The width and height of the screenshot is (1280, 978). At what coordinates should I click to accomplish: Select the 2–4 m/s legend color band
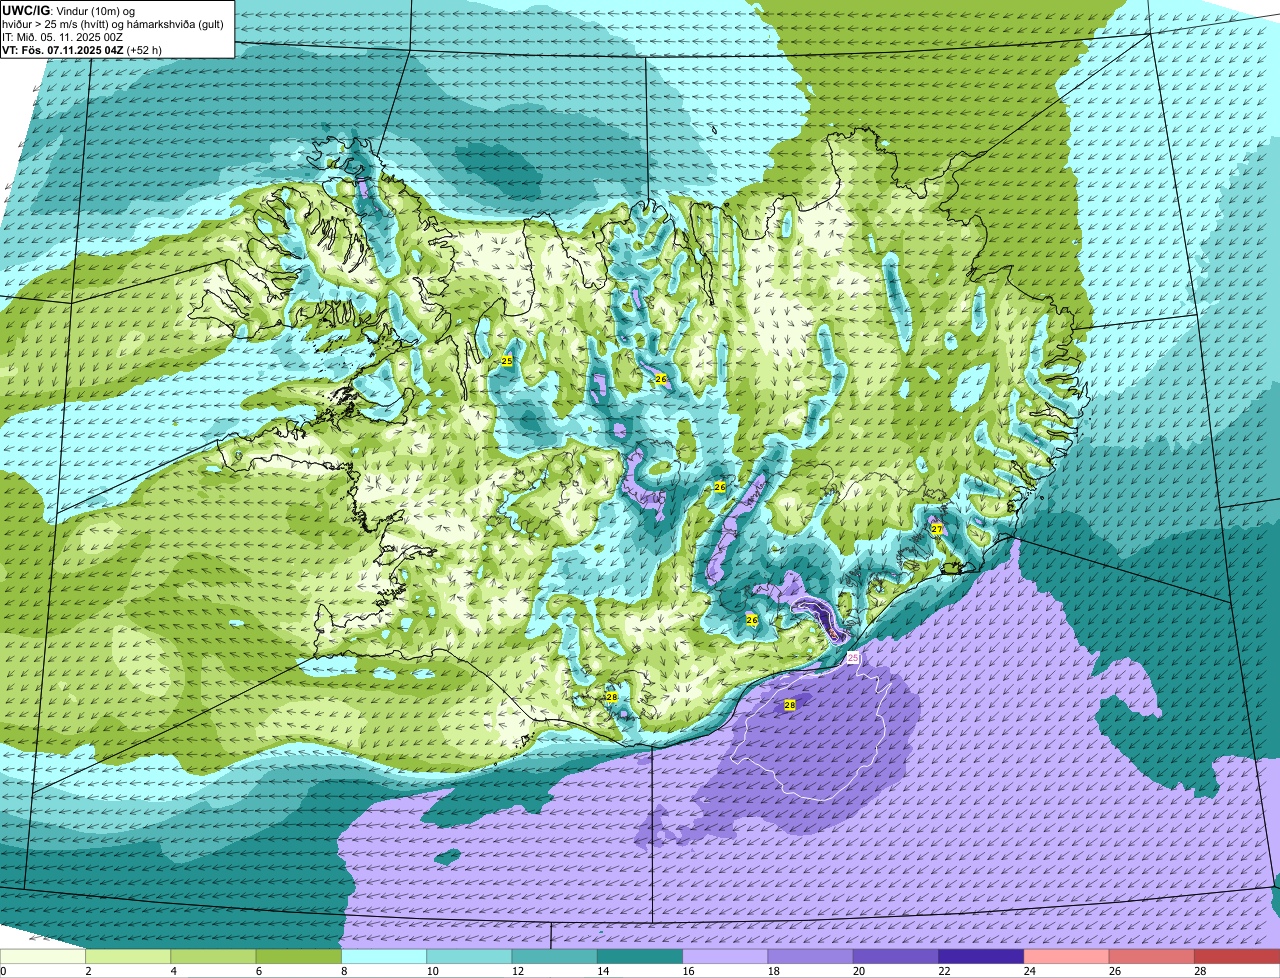click(x=128, y=957)
